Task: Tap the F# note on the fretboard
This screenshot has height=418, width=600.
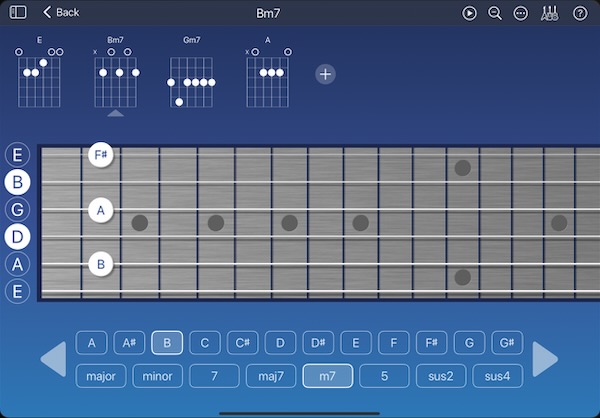Action: (101, 155)
